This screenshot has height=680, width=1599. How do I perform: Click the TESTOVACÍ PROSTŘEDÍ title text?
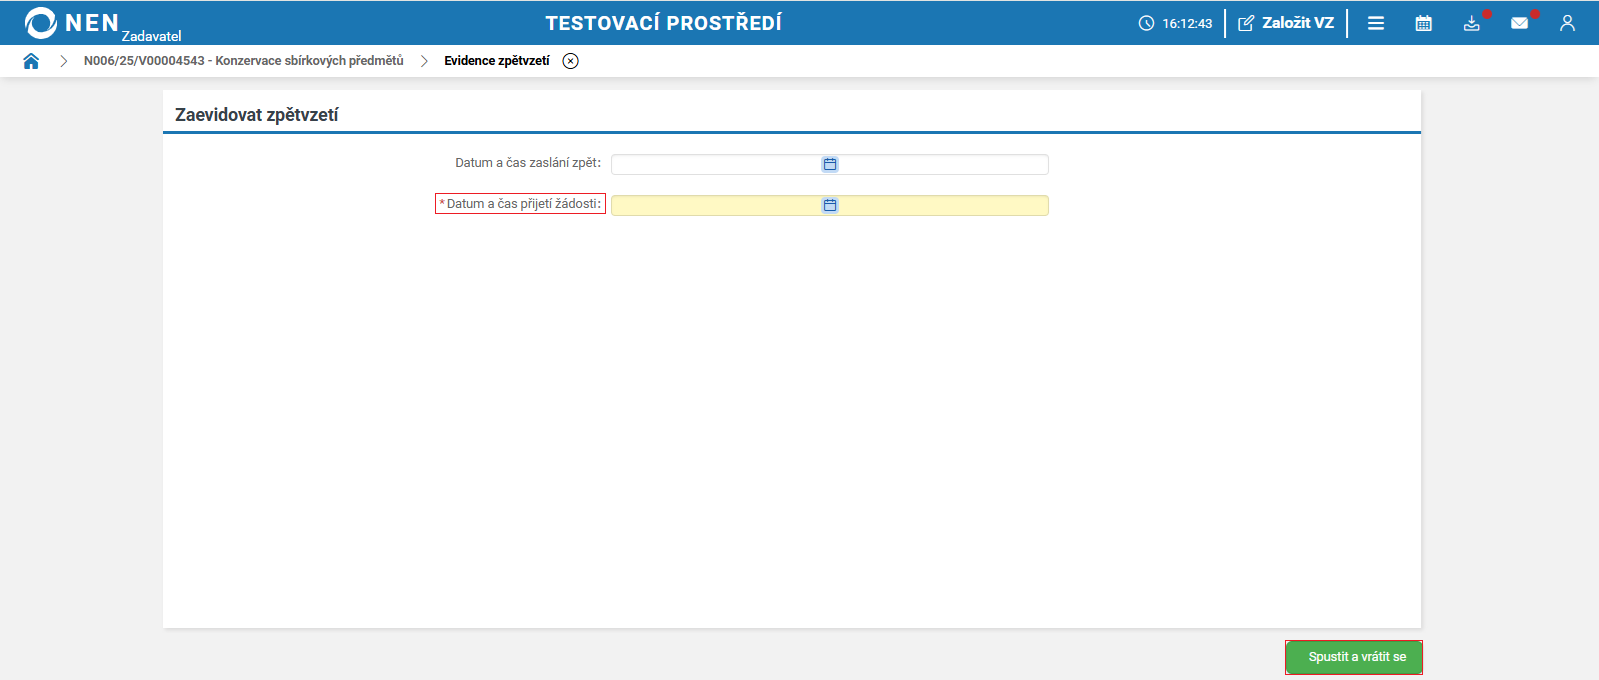point(664,23)
